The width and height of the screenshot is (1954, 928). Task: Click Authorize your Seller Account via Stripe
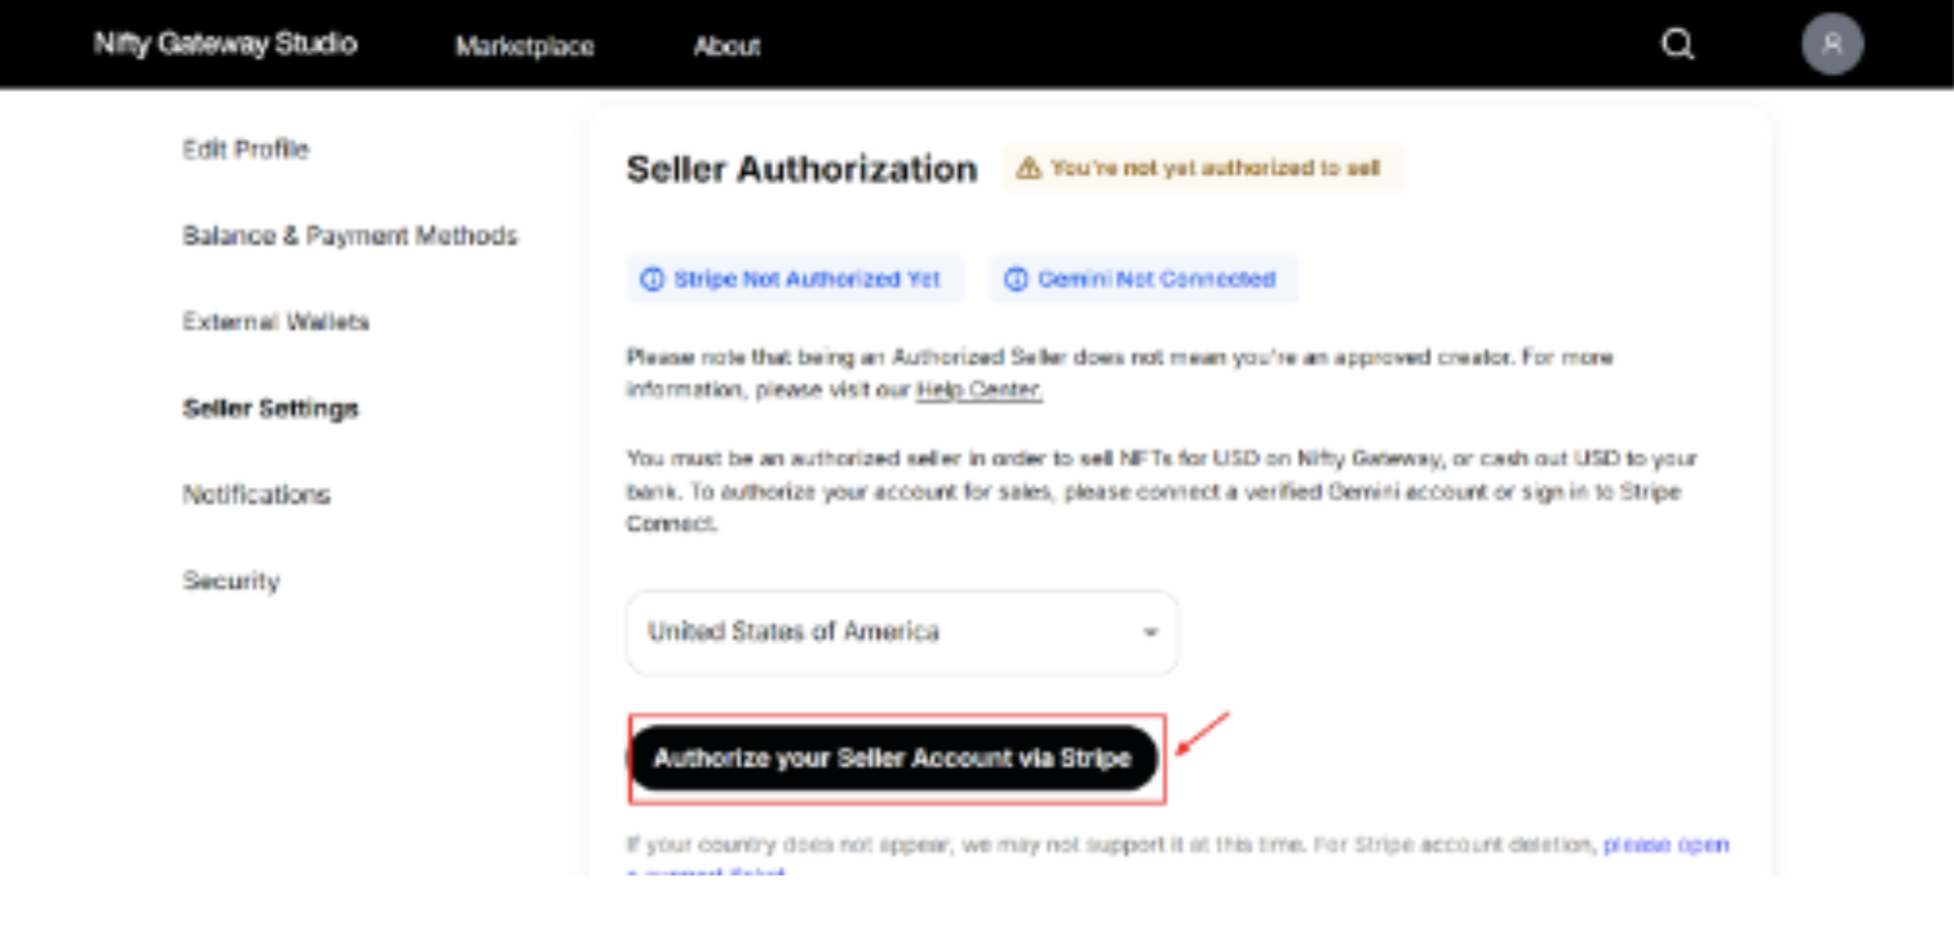[893, 758]
